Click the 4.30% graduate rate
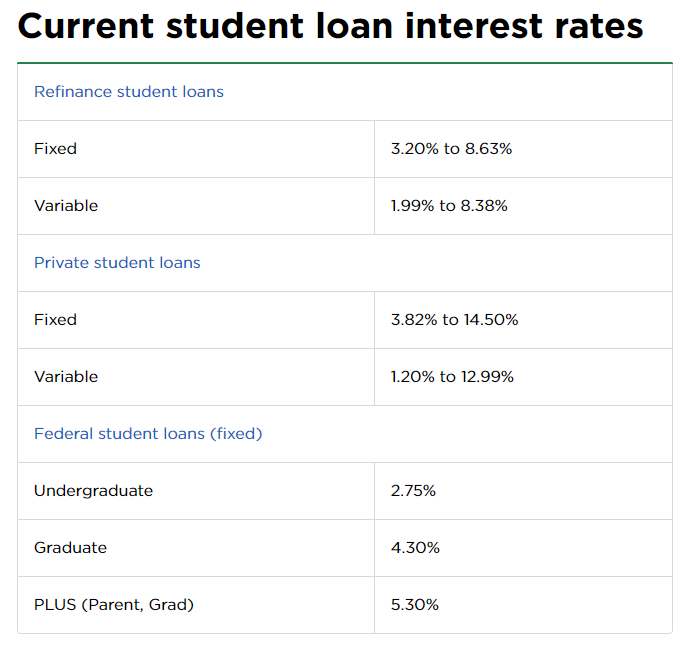The image size is (699, 647). tap(415, 548)
